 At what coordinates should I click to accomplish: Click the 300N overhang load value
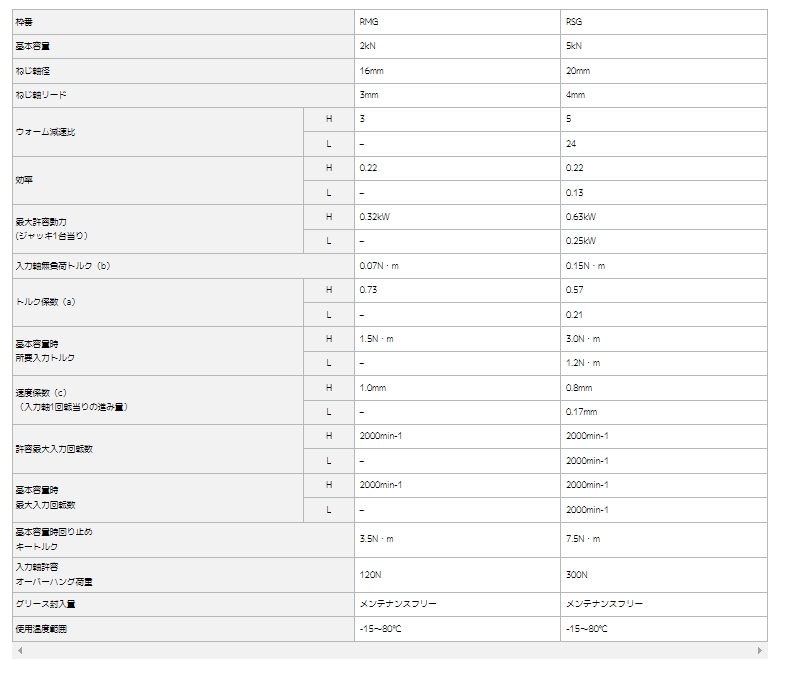pyautogui.click(x=576, y=575)
